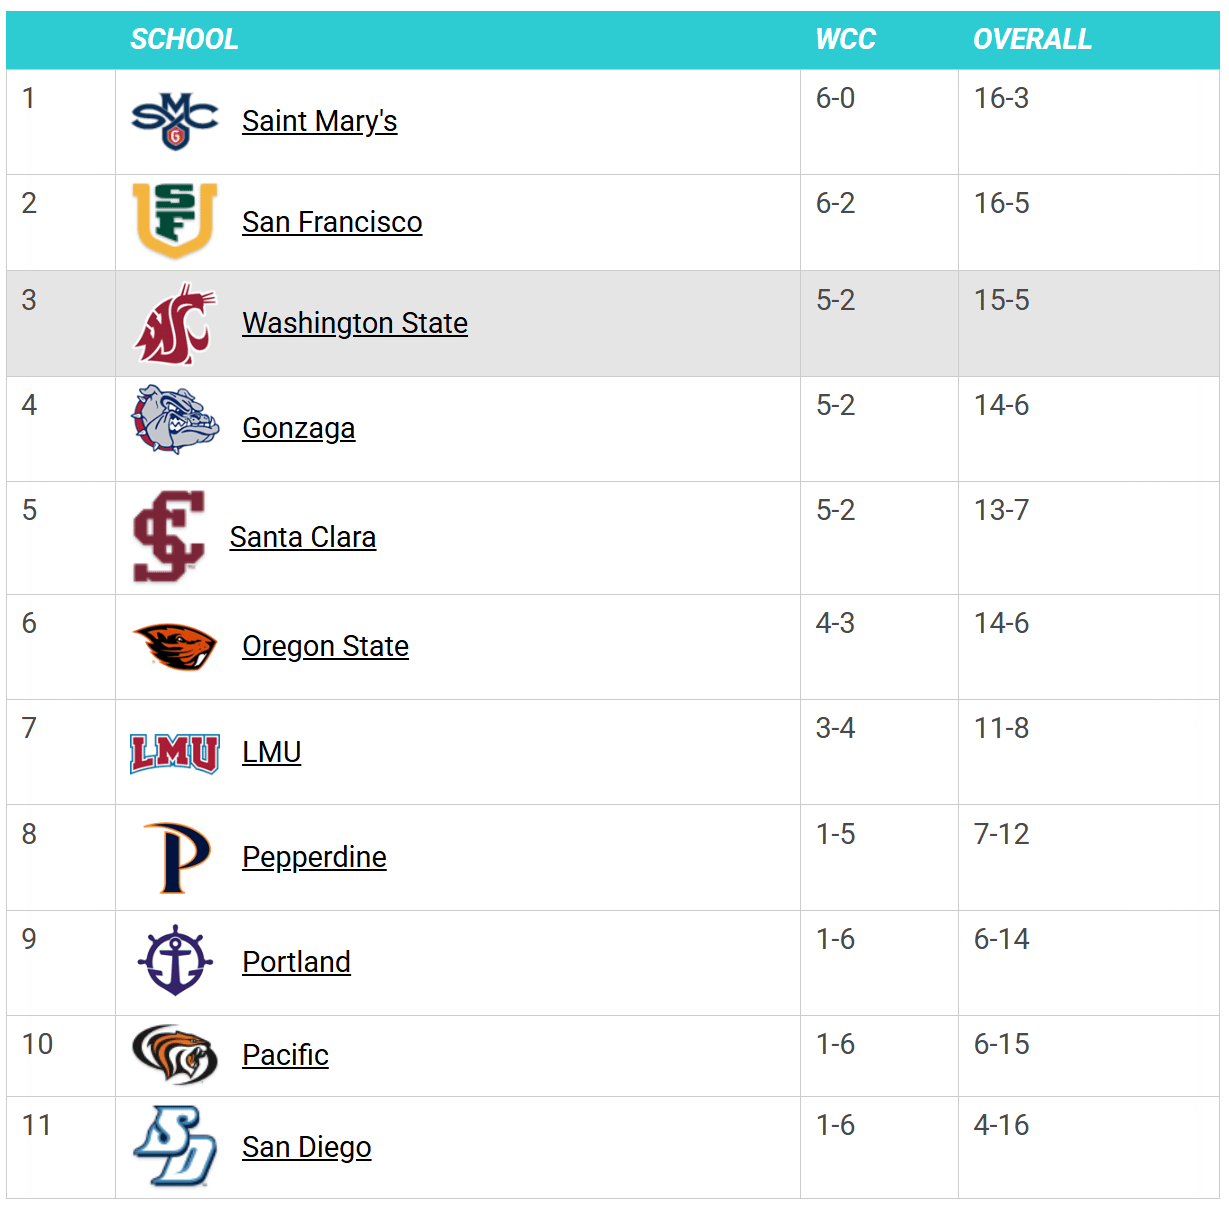
Task: Click the Portland Pilots anchor logo
Action: pyautogui.click(x=175, y=961)
